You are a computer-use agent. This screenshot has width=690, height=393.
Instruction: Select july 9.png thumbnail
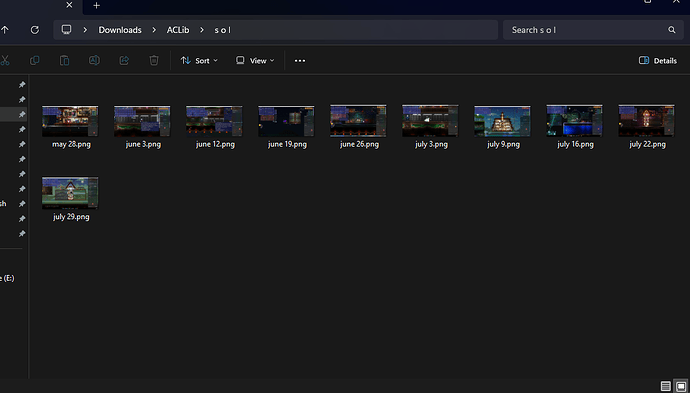pos(502,121)
